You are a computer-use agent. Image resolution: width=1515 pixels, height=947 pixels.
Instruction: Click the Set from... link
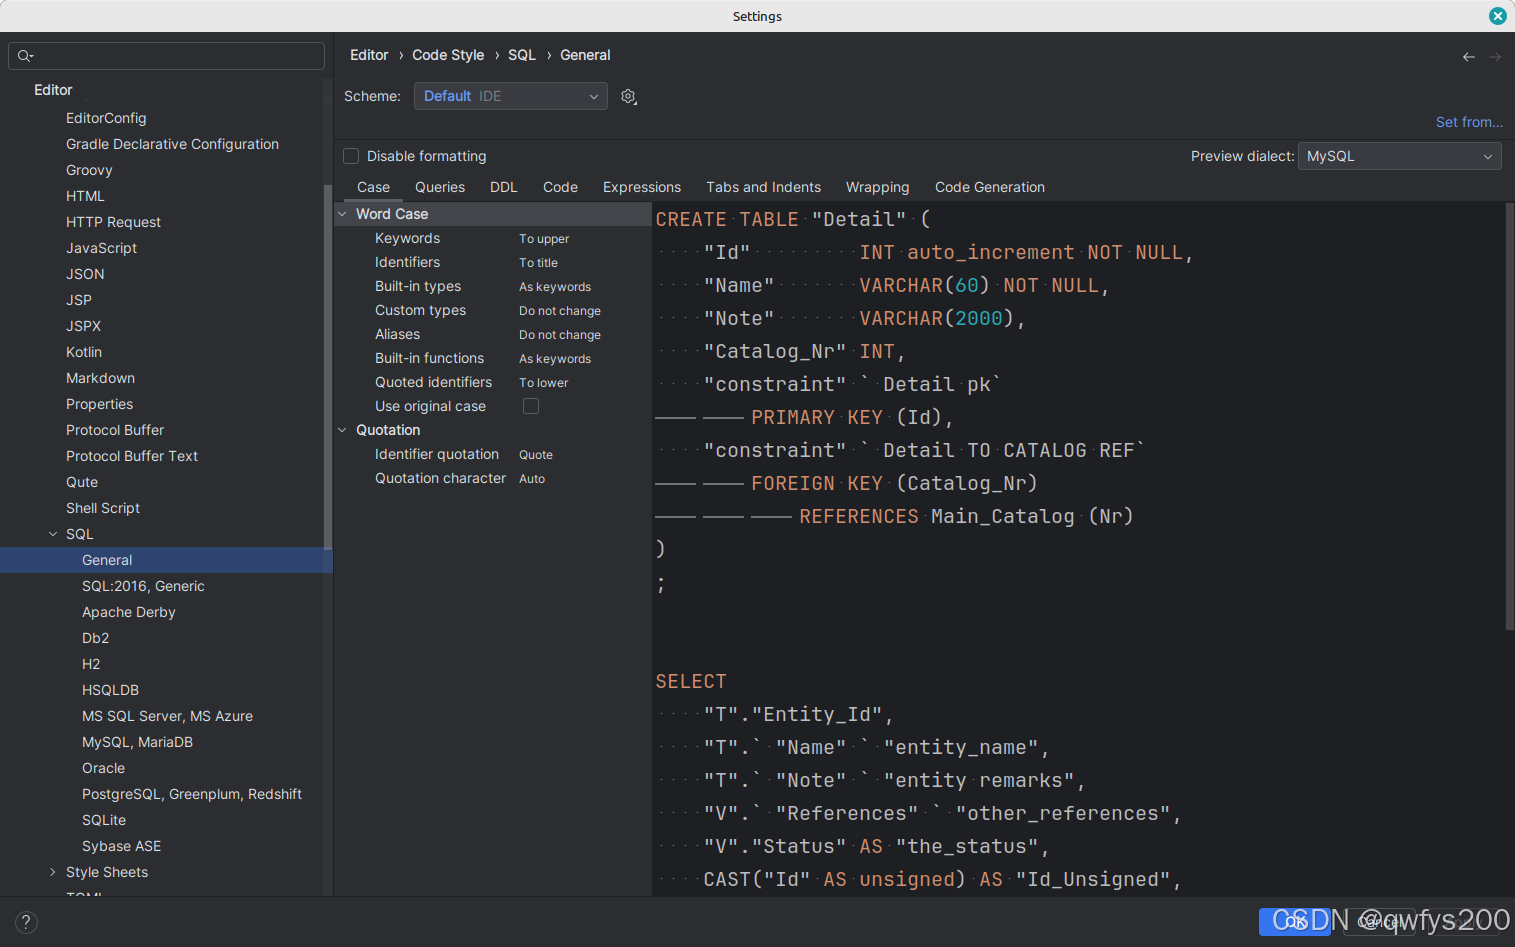(1469, 122)
